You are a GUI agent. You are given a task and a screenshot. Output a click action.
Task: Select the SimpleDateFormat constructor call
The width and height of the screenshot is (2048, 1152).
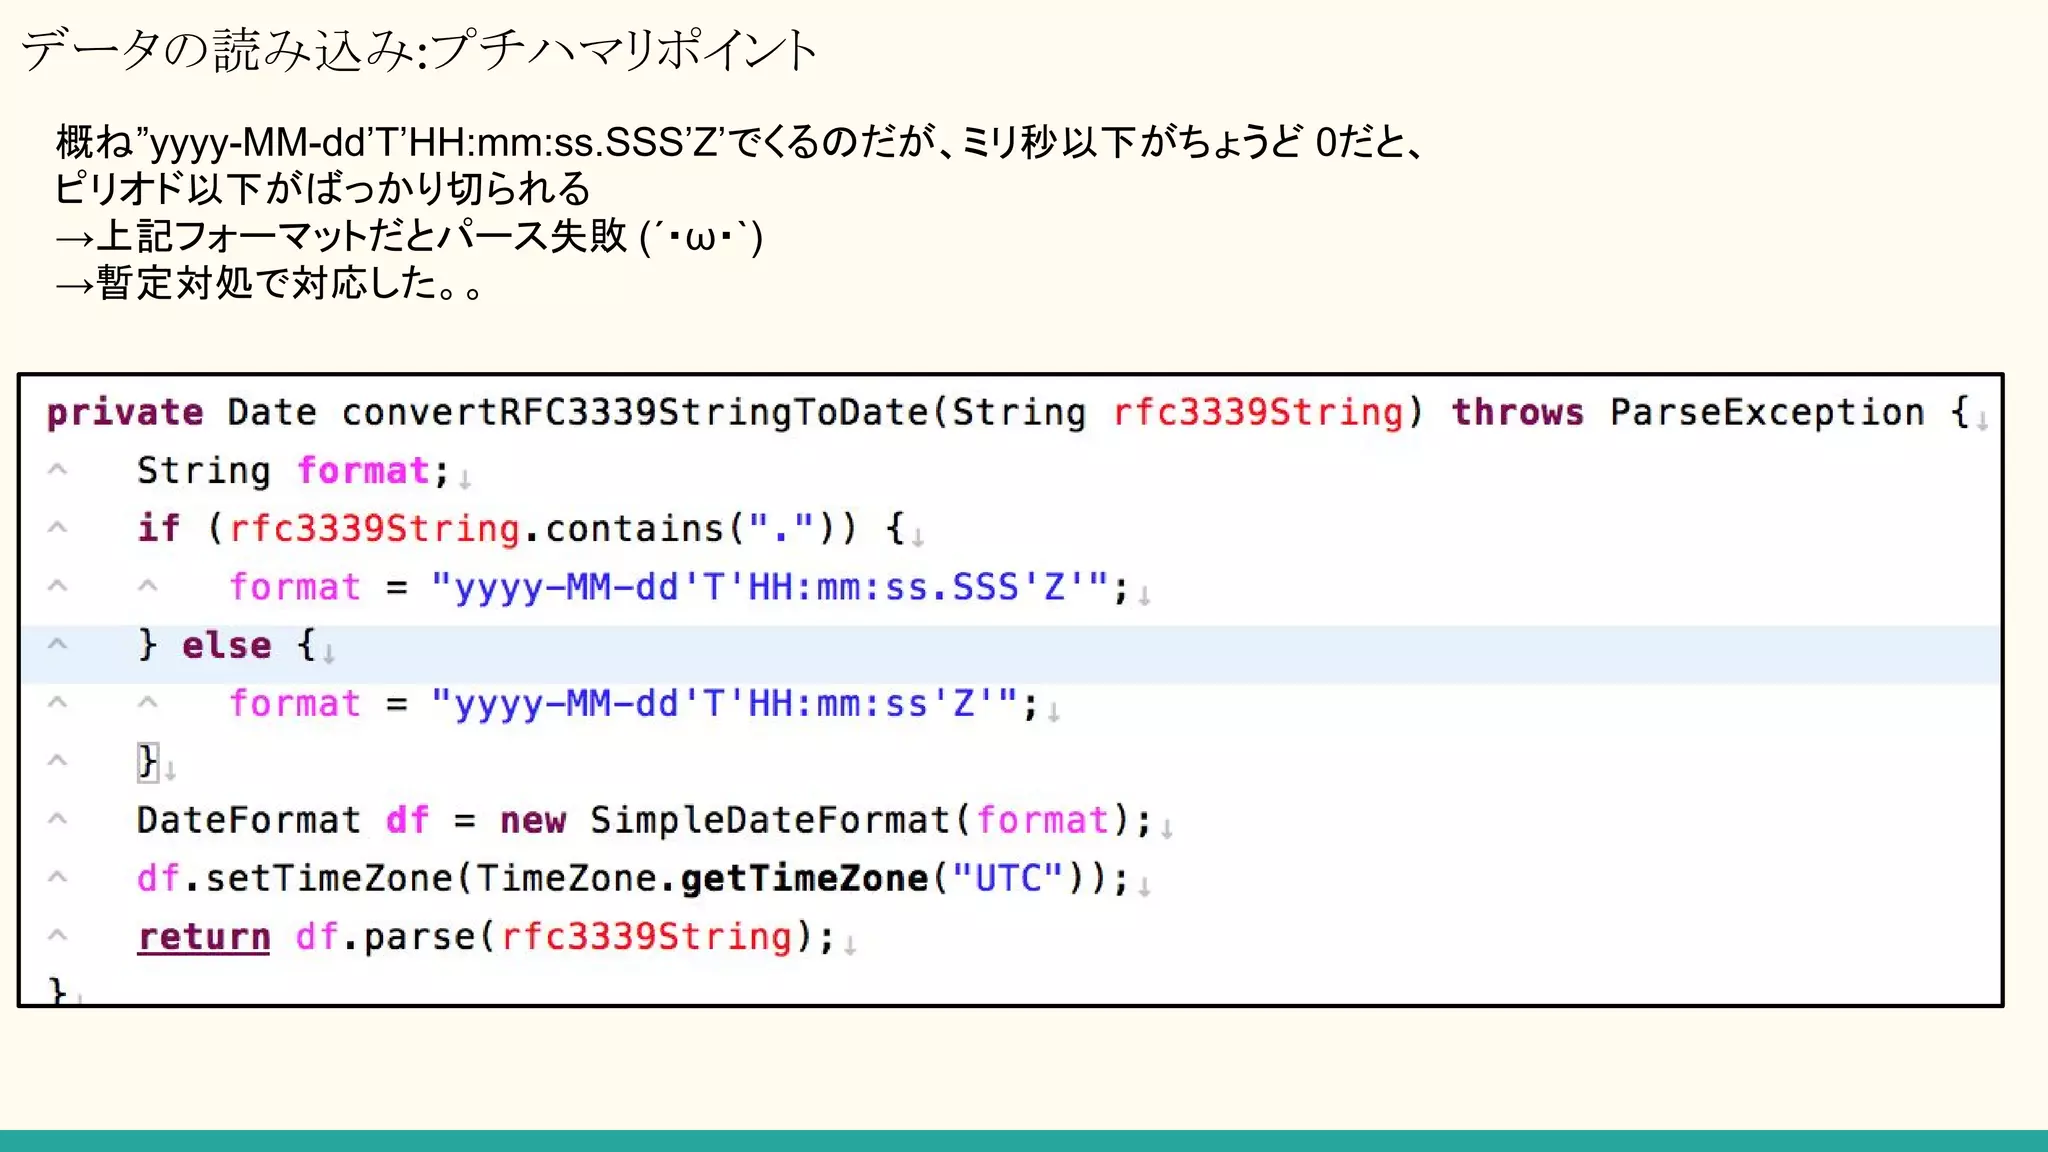pos(770,820)
